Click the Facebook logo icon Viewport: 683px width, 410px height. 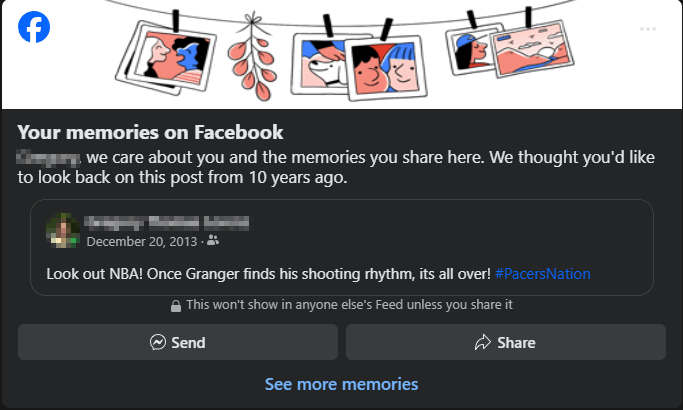(x=34, y=27)
